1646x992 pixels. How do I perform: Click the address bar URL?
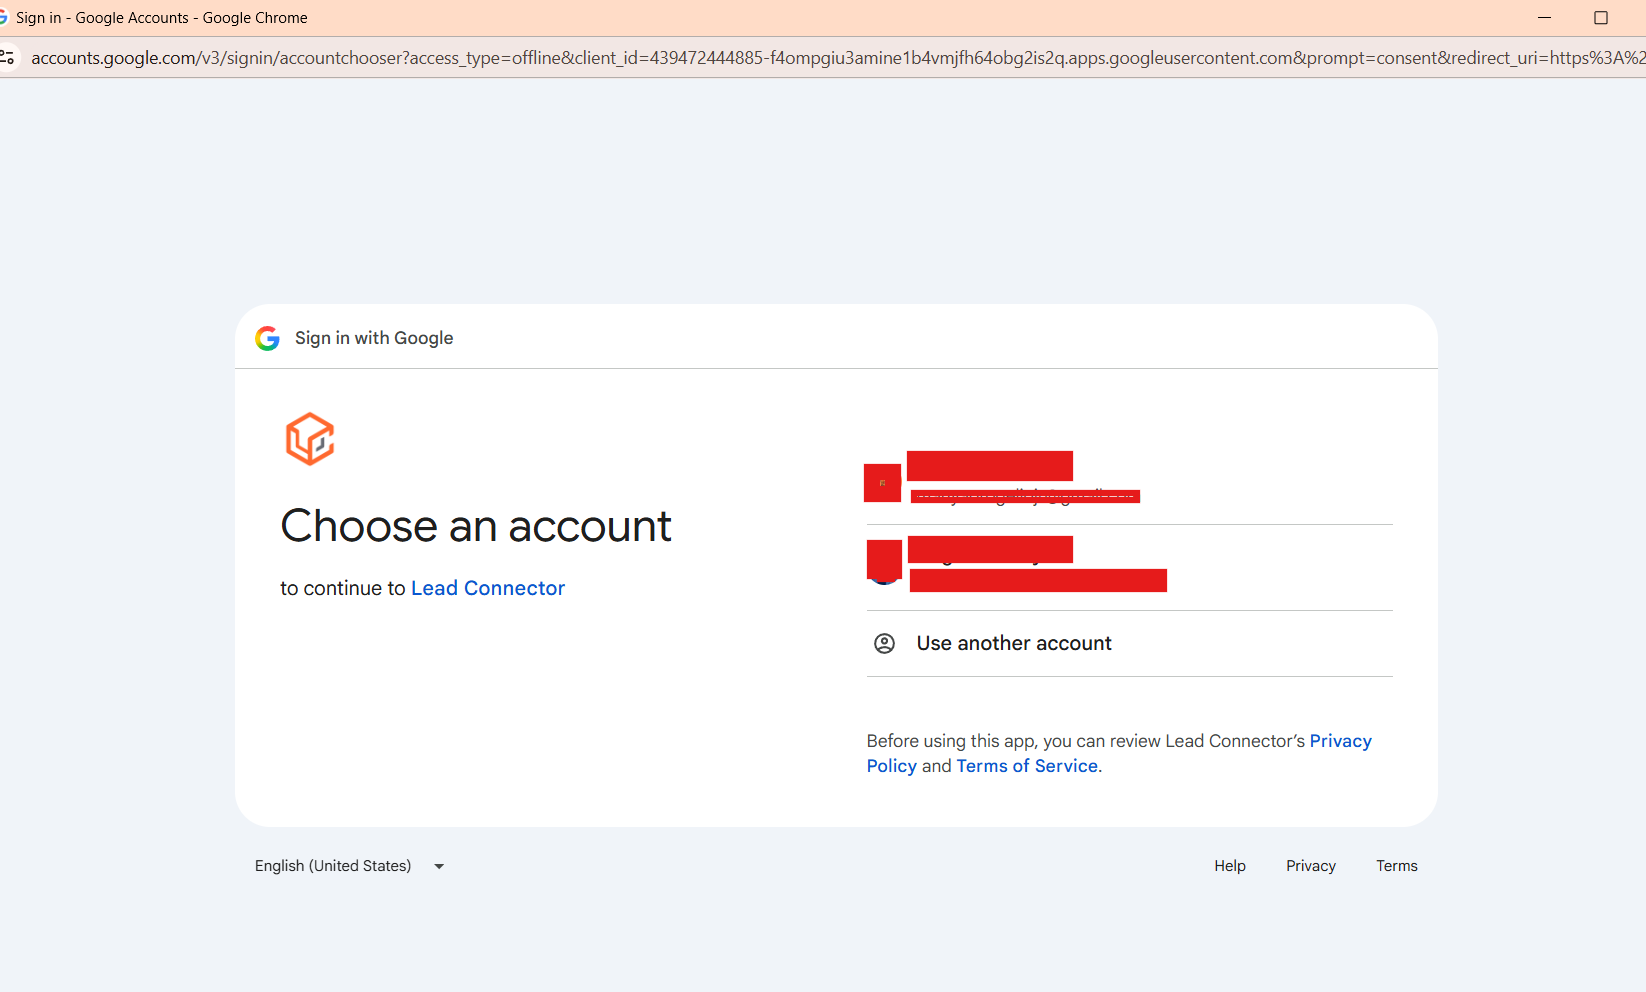[838, 58]
